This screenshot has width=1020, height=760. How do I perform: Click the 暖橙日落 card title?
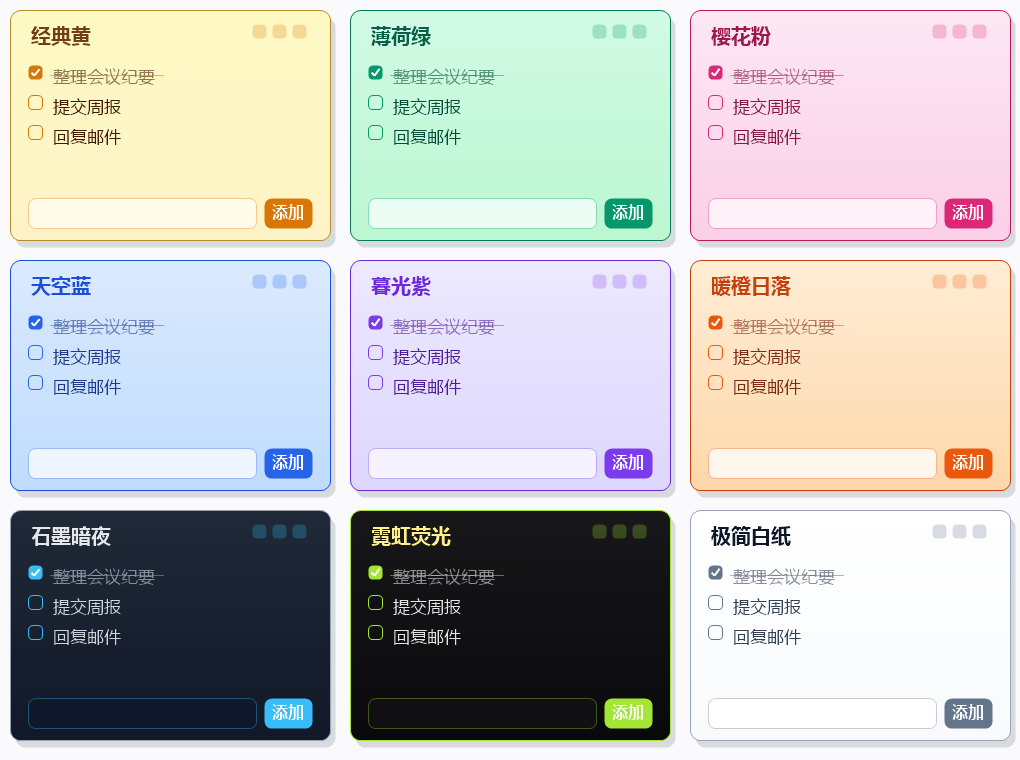click(751, 286)
